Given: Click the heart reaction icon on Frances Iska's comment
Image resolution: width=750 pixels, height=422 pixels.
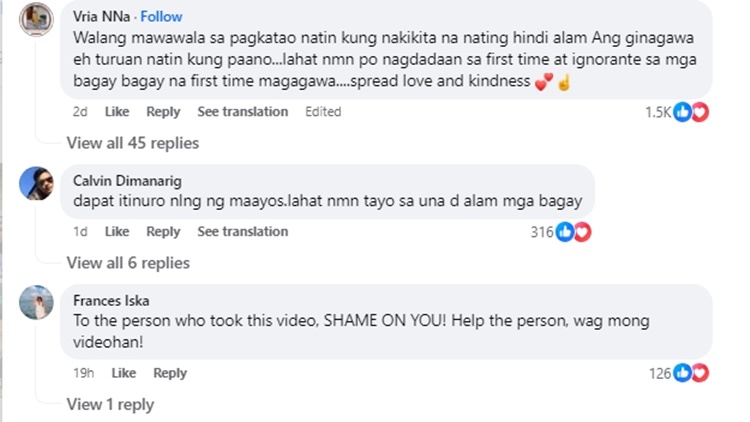Looking at the screenshot, I should tap(700, 373).
